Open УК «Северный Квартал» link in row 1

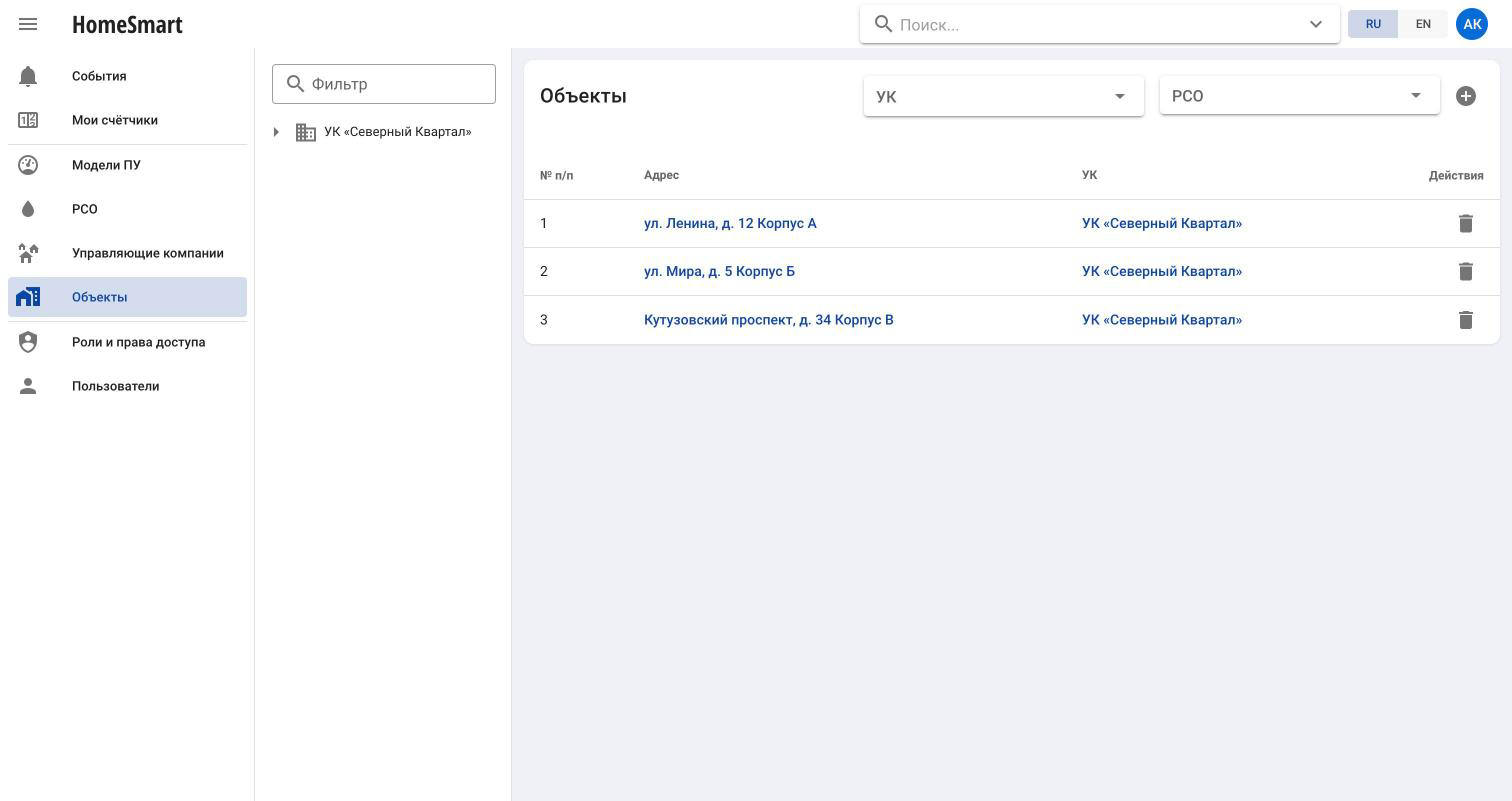pyautogui.click(x=1162, y=223)
